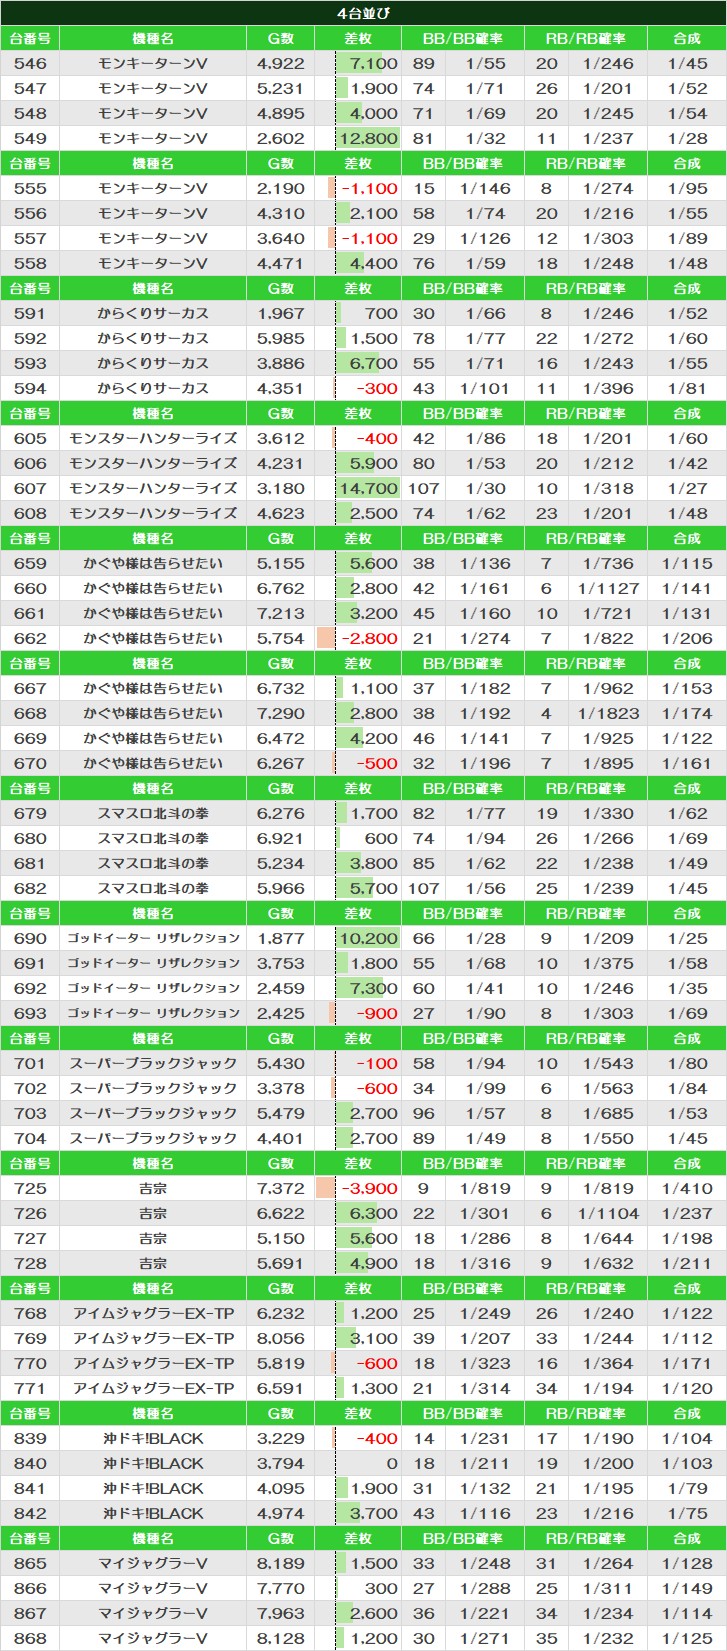
Task: Click game count 7.213
Action: click(x=280, y=613)
